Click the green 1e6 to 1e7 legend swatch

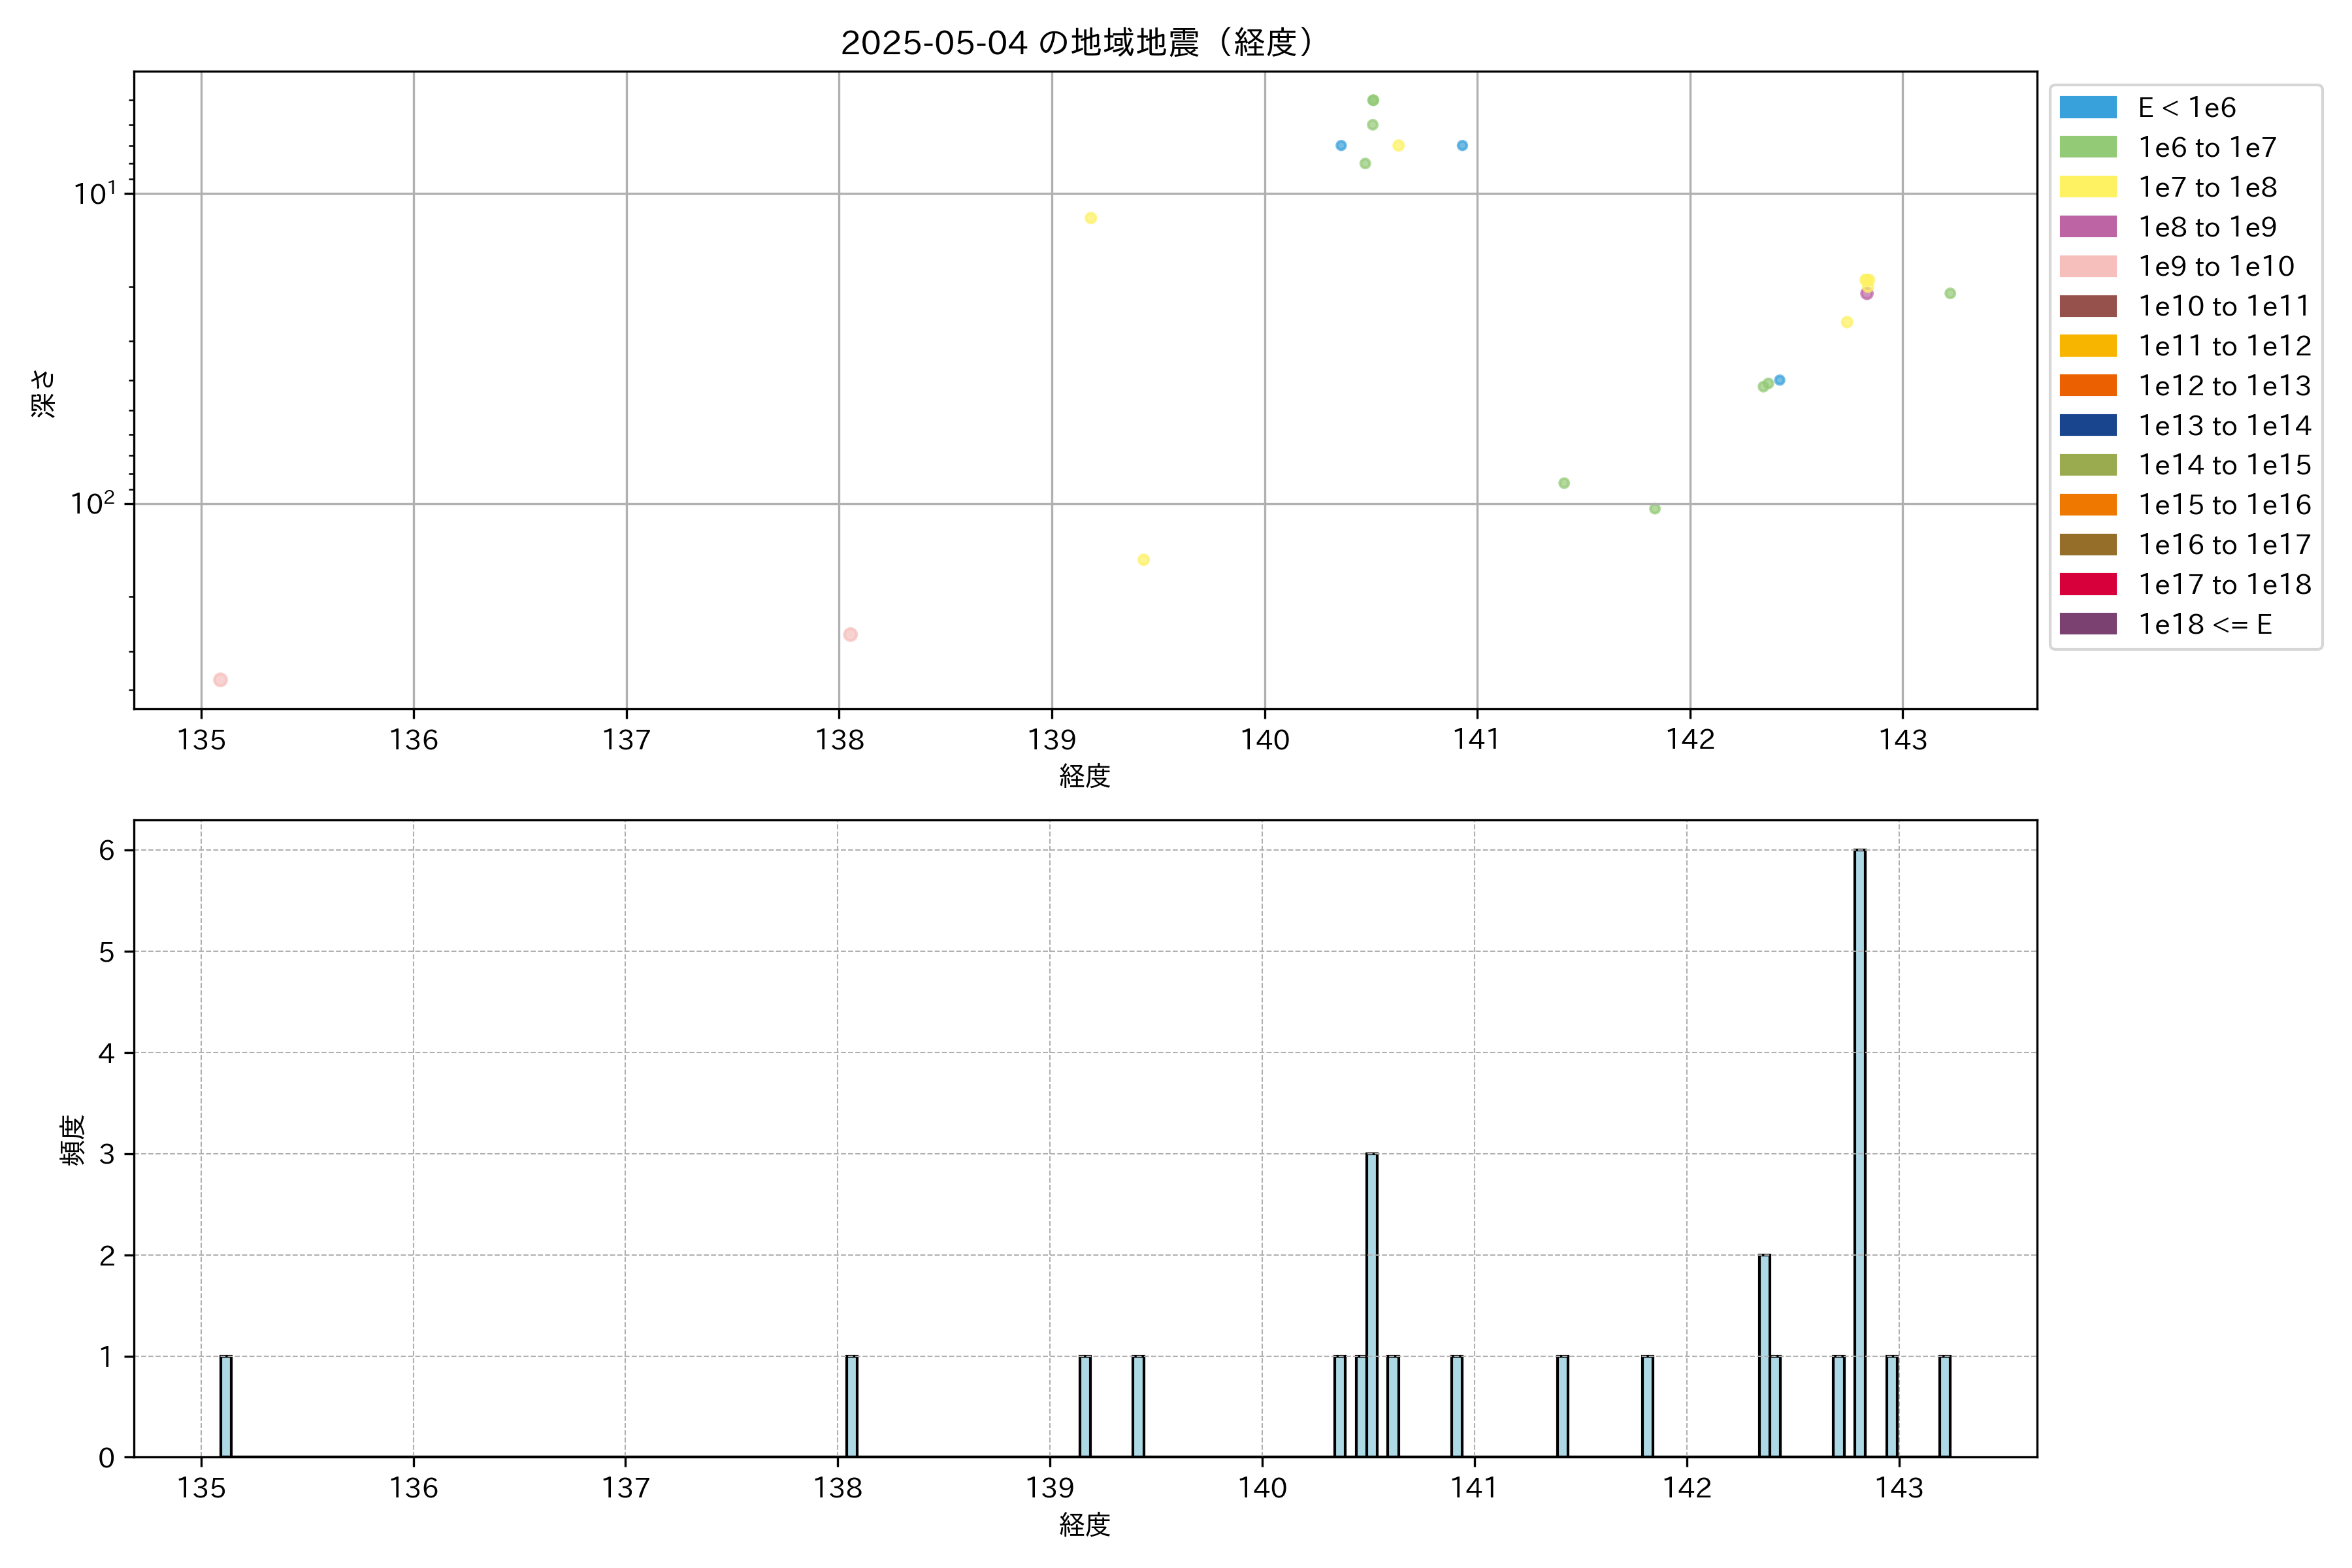[2087, 147]
